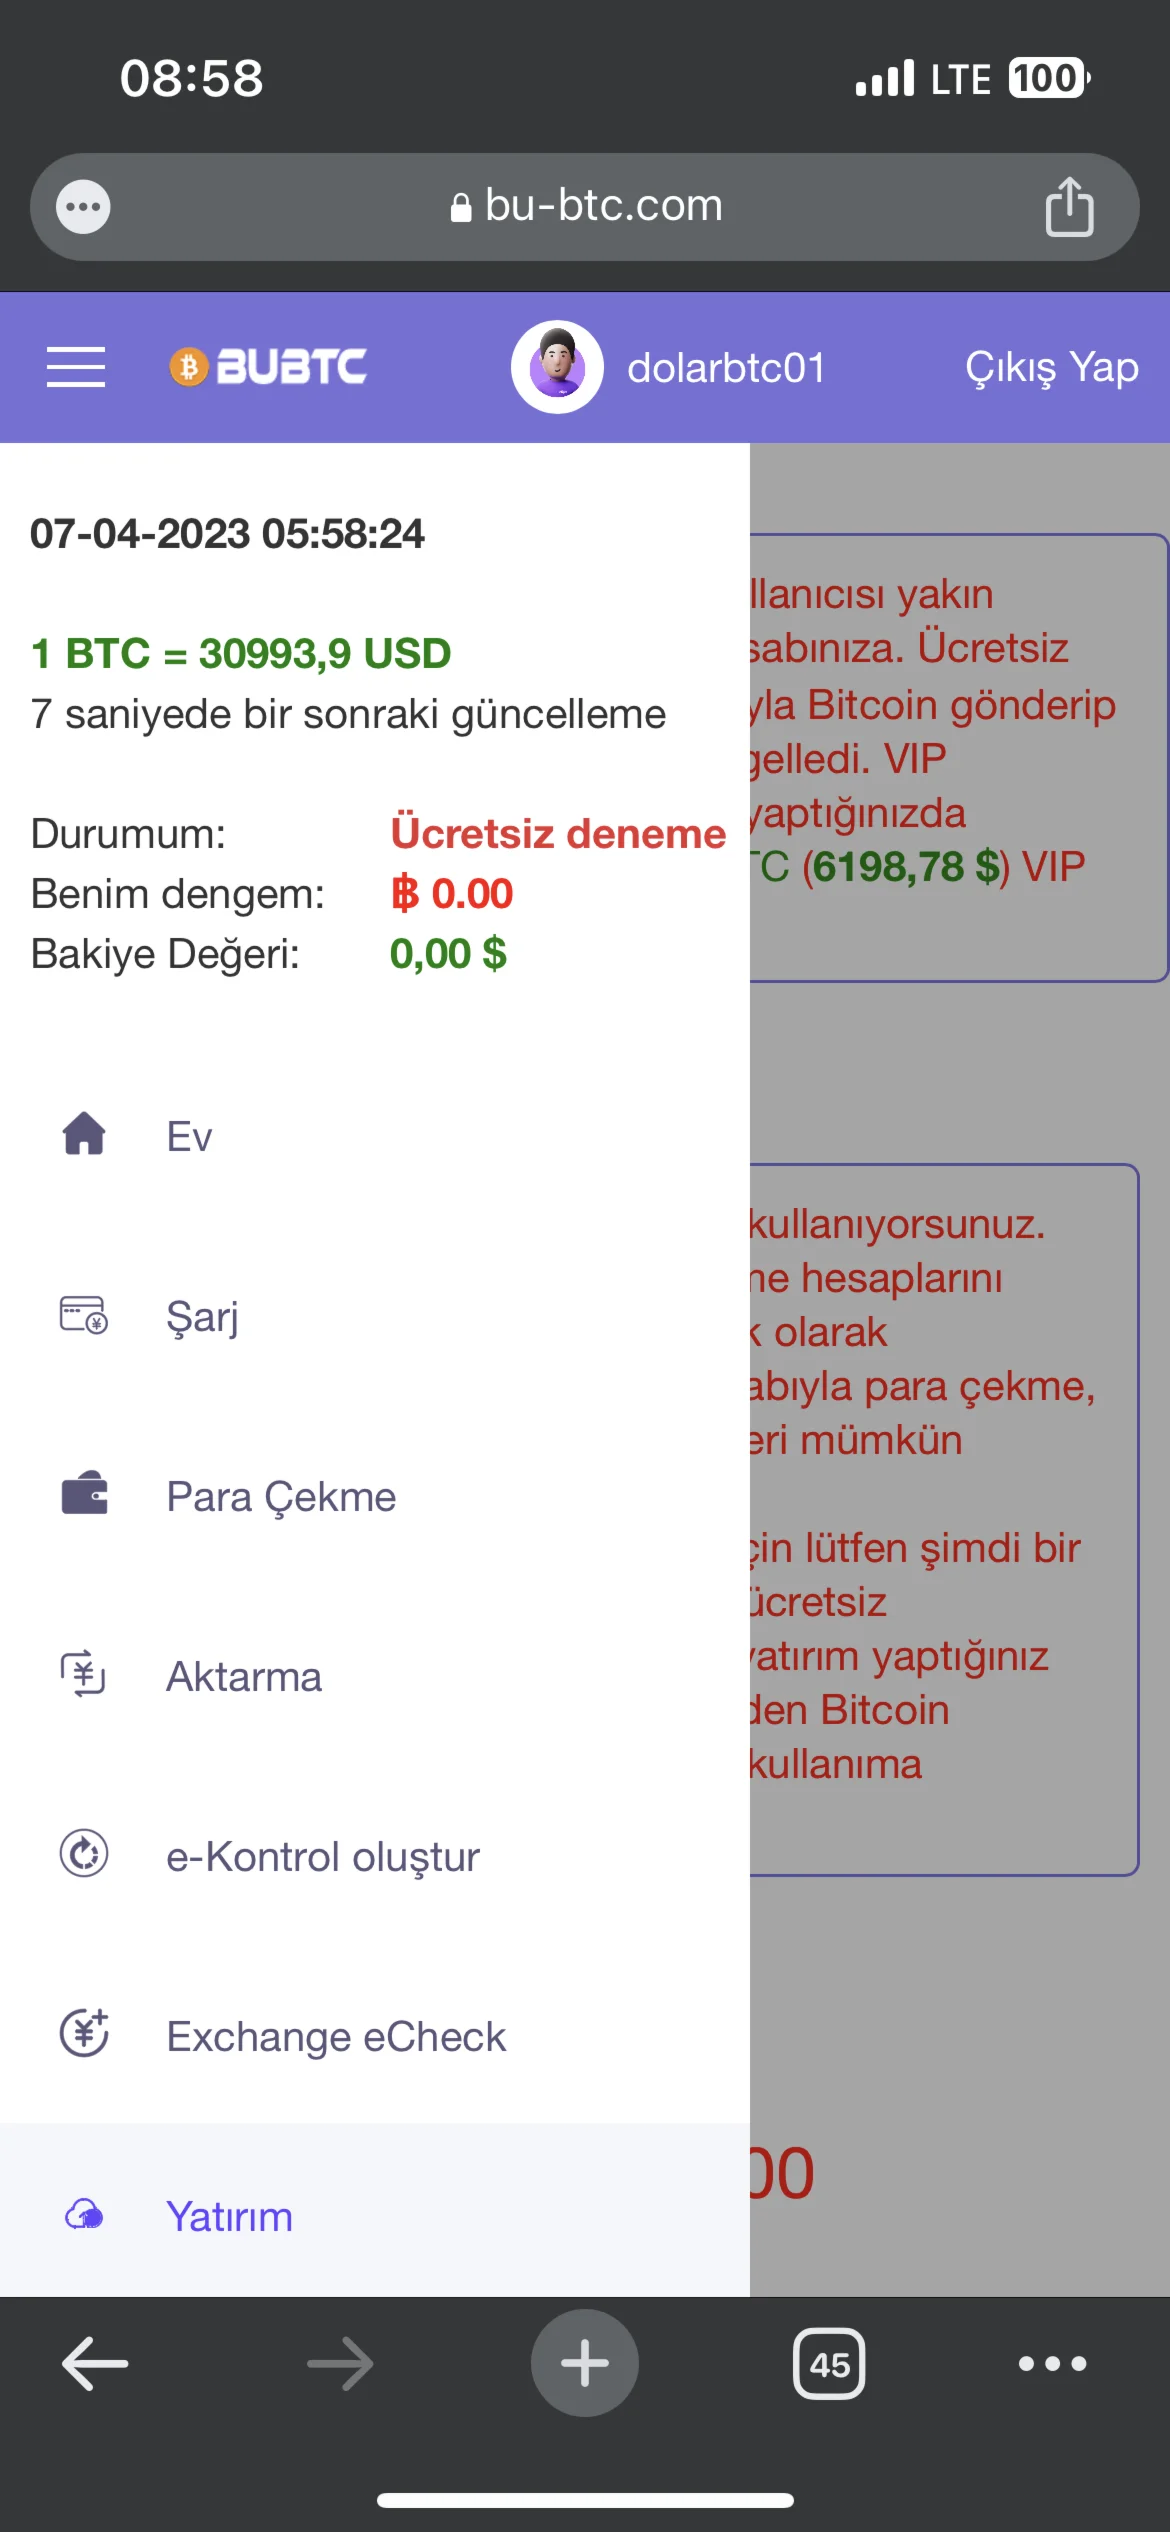1170x2532 pixels.
Task: Open the tab switcher showing 45
Action: (829, 2364)
